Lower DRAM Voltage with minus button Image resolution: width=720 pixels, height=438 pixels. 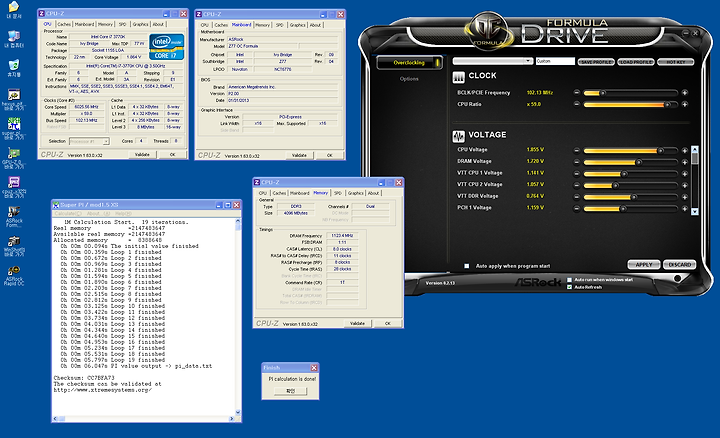[x=577, y=162]
